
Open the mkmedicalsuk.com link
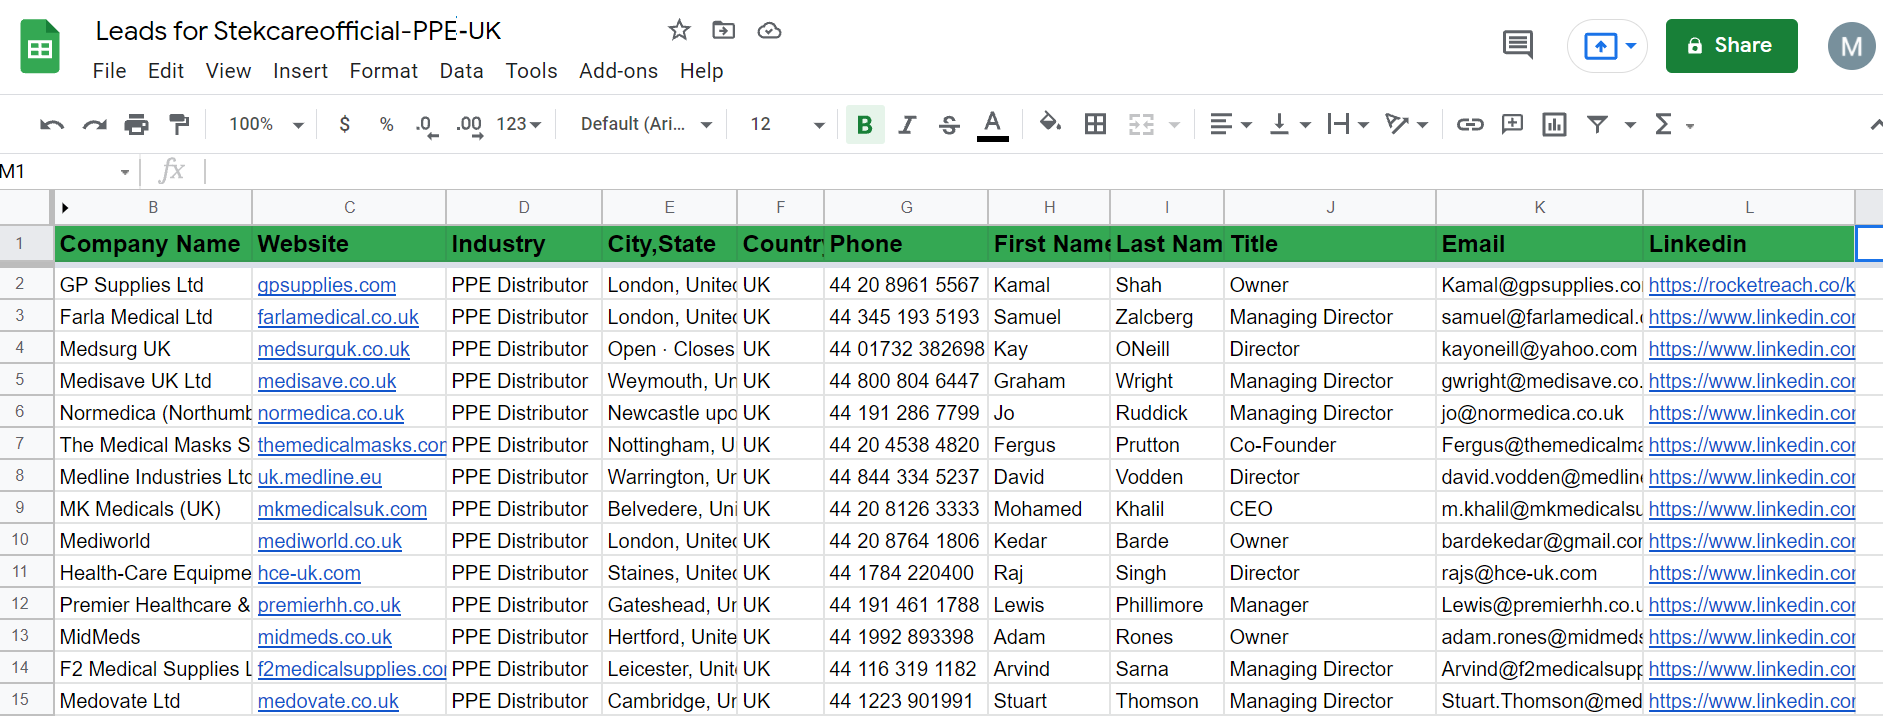(x=342, y=509)
